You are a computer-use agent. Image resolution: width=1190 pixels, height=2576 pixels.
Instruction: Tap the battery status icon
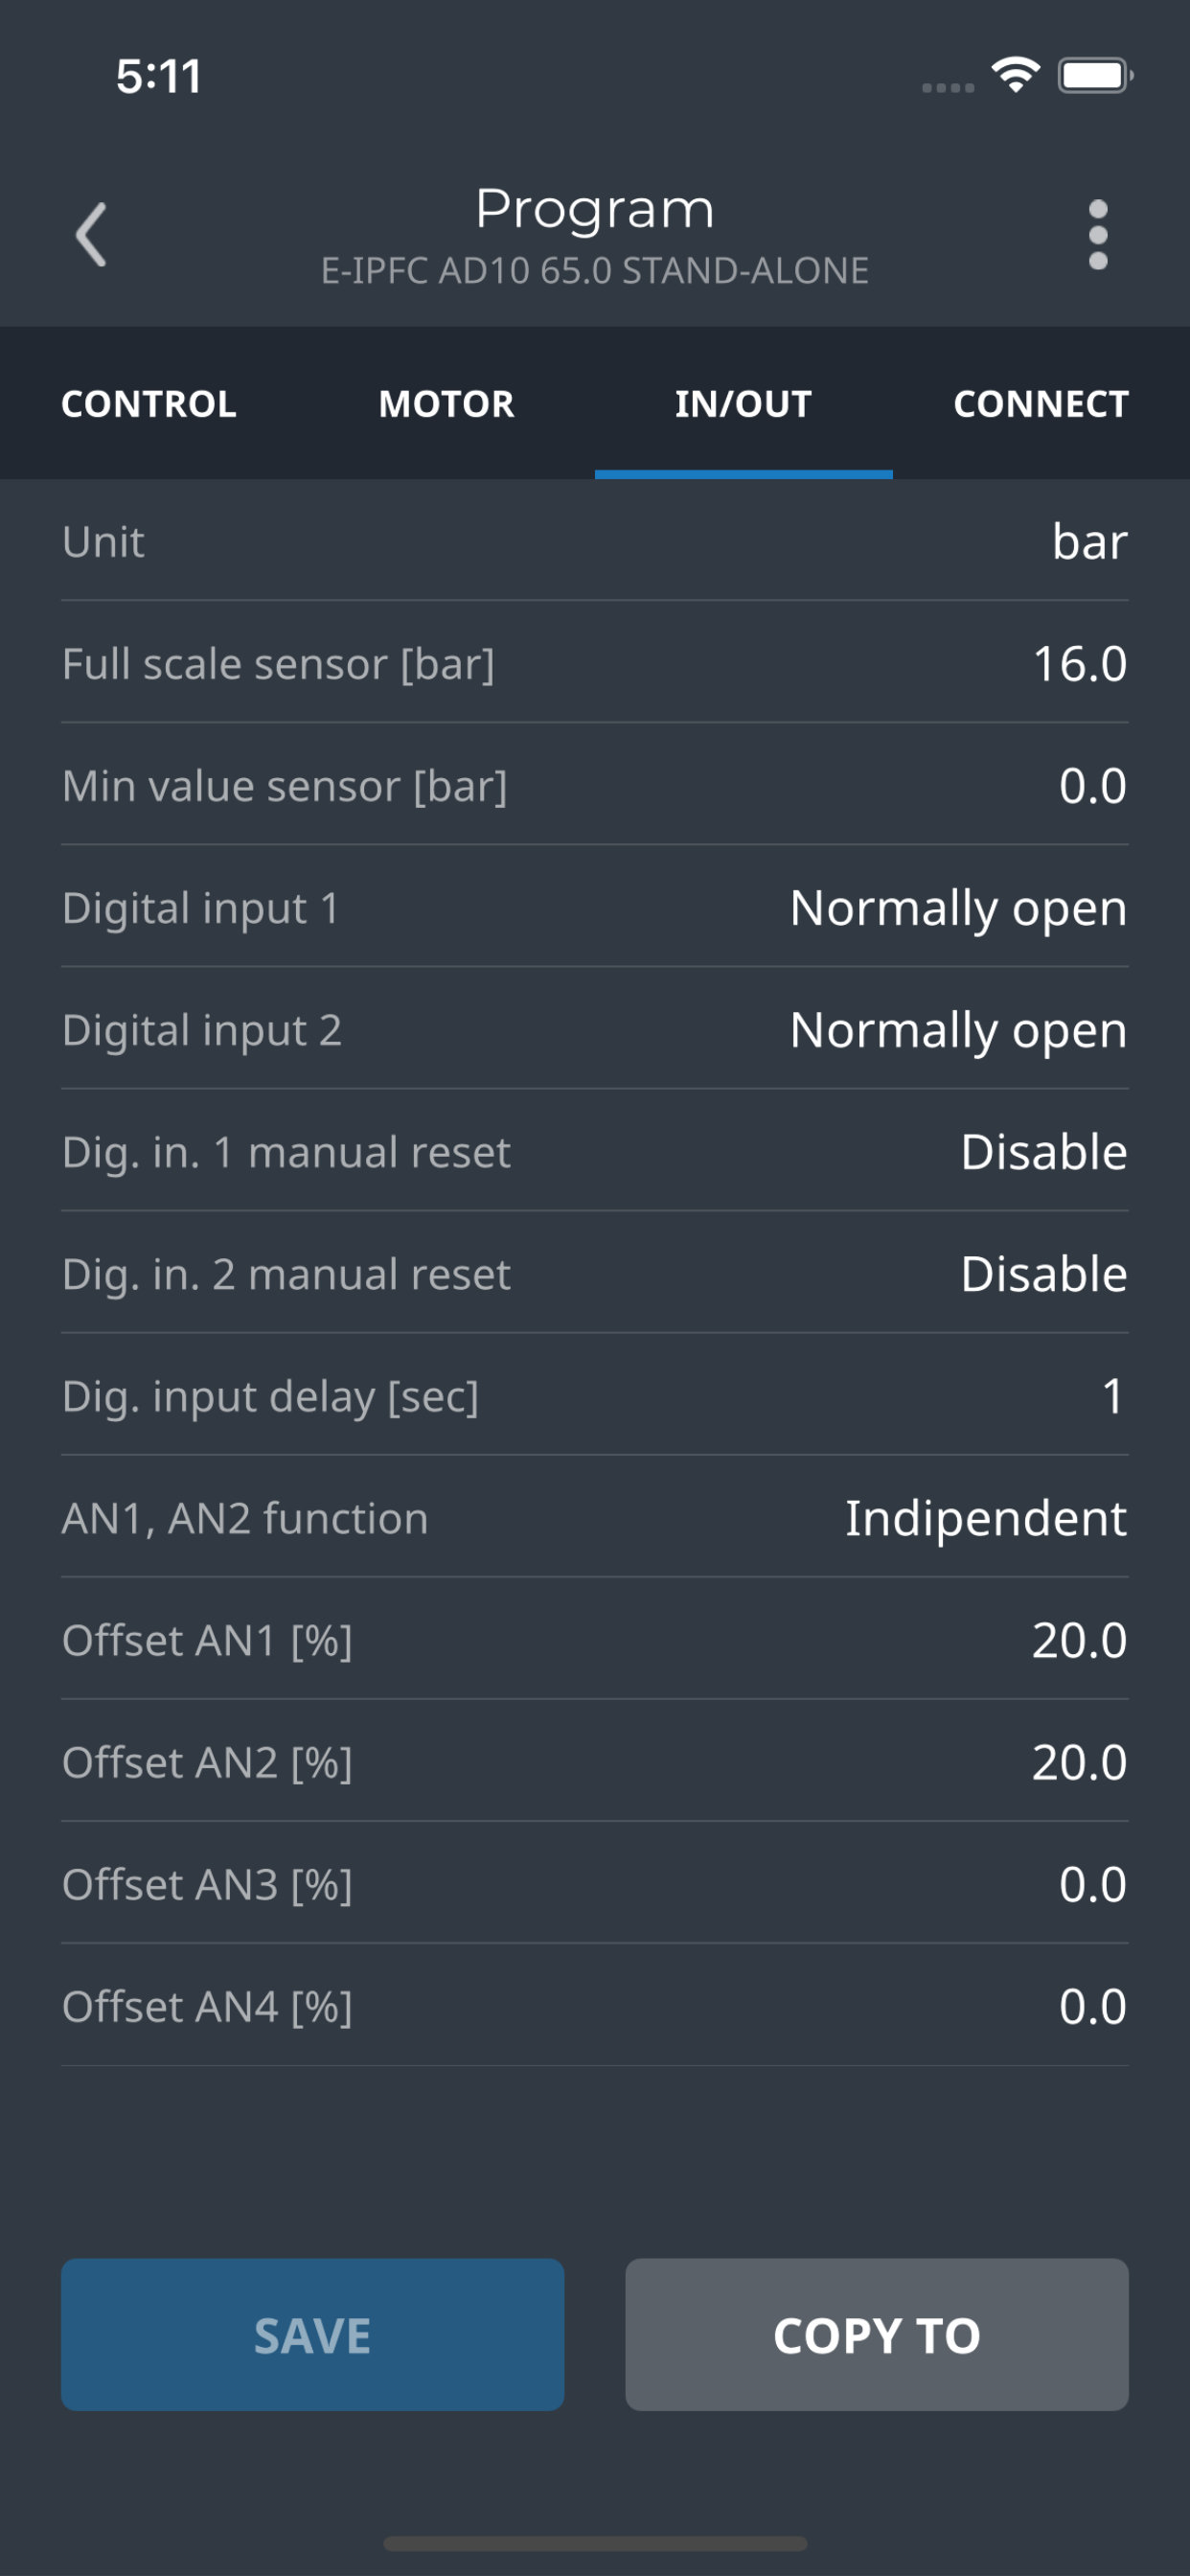pos(1096,75)
